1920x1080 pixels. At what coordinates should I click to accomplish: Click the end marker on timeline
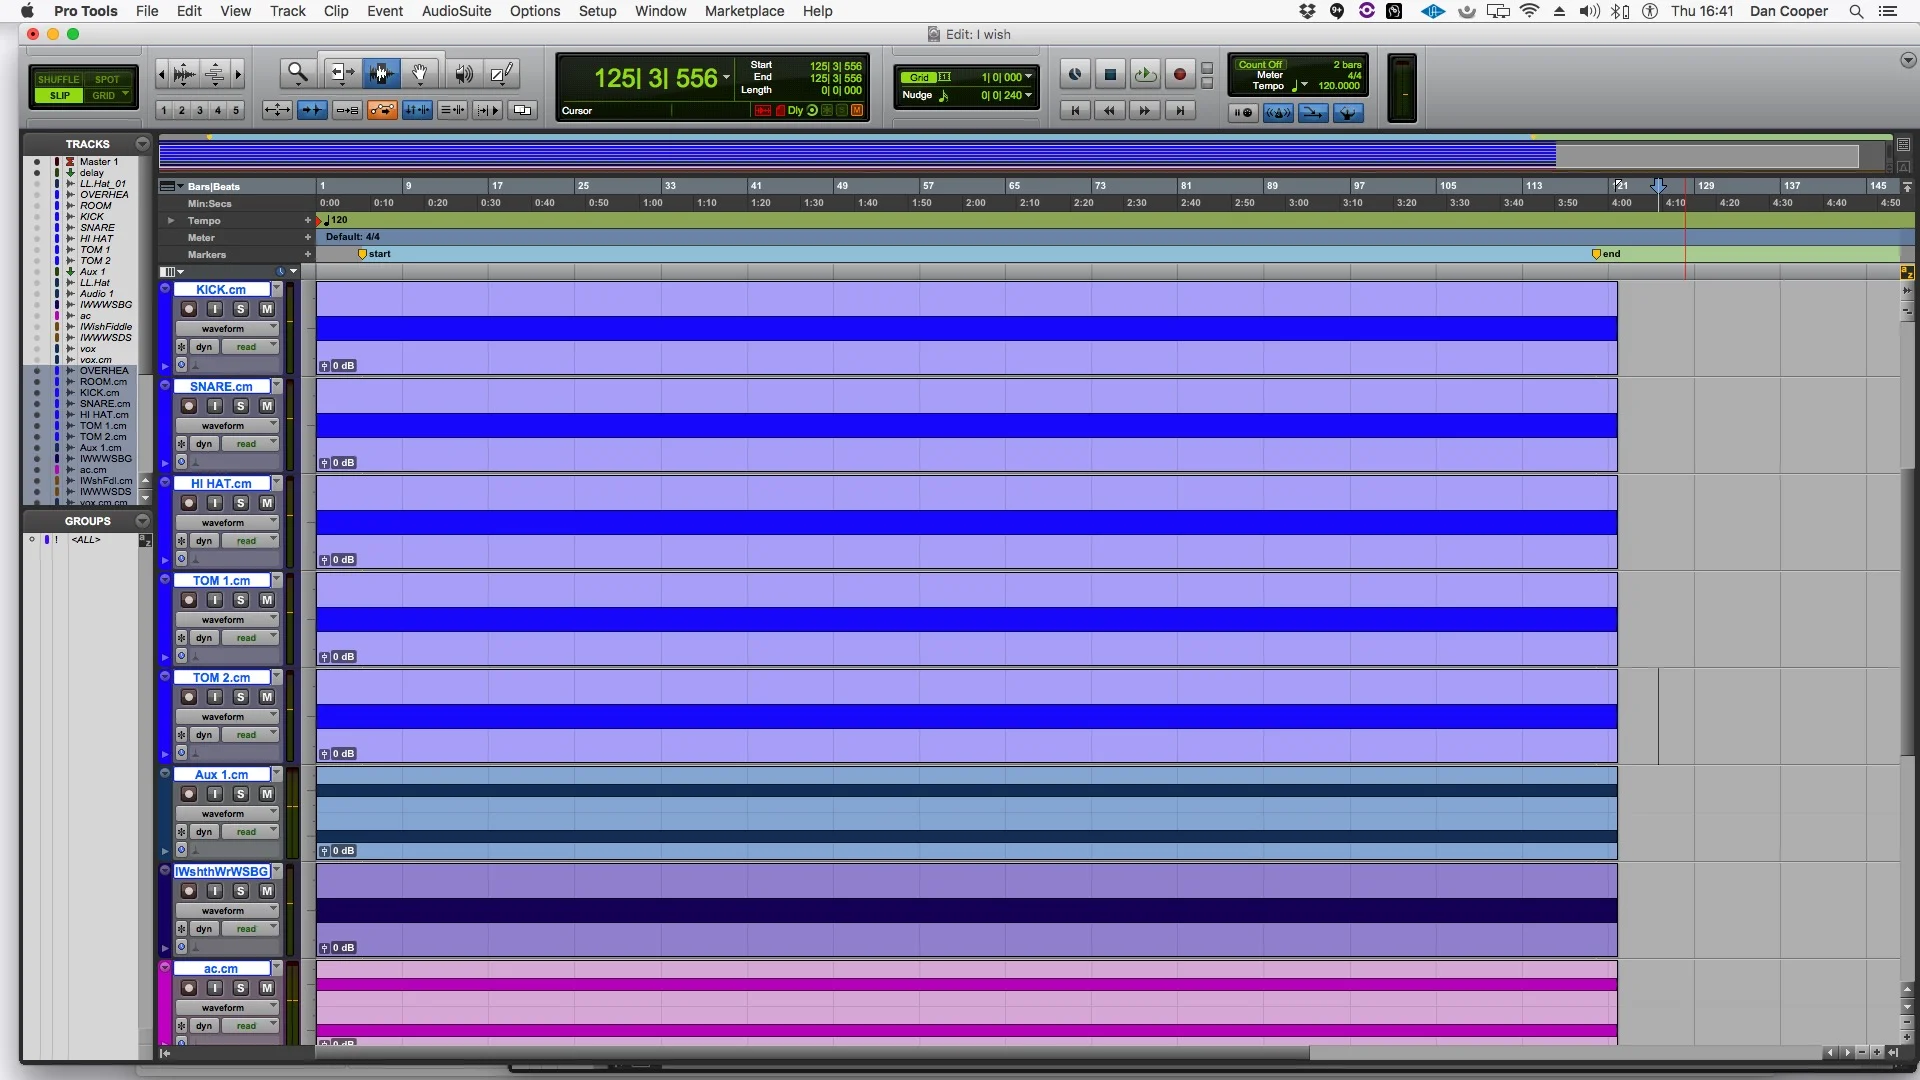(1597, 254)
